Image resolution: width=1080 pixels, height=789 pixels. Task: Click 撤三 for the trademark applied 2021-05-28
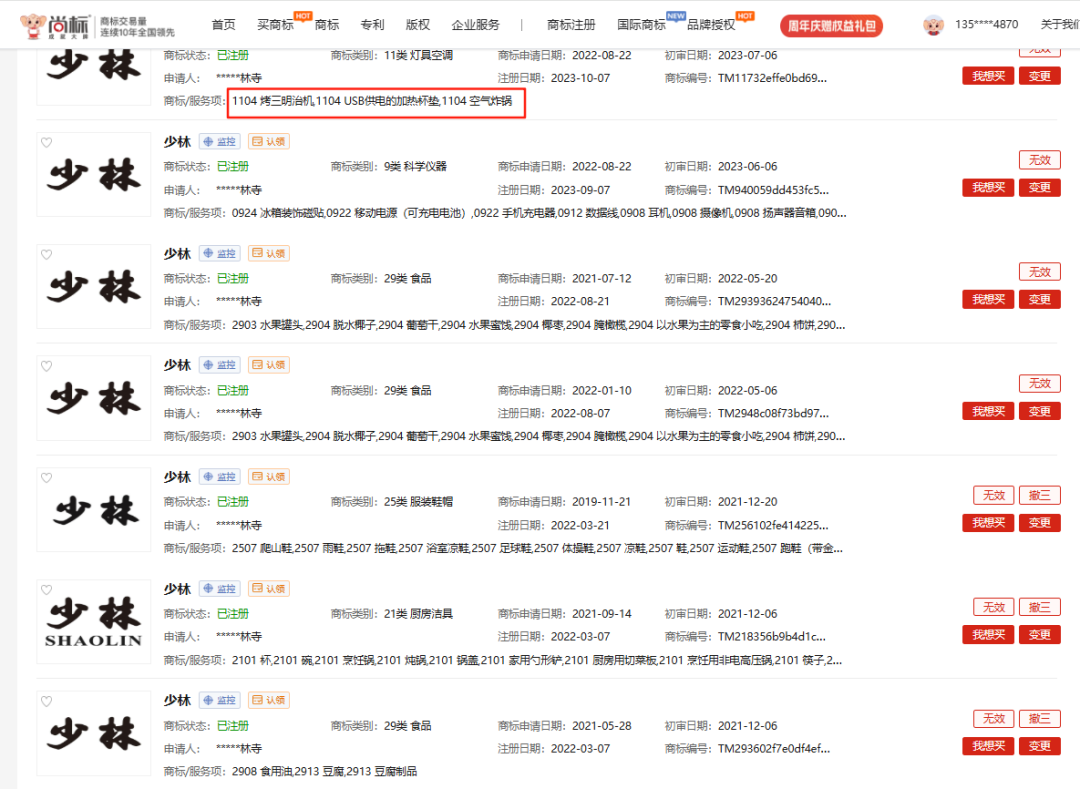point(1039,719)
